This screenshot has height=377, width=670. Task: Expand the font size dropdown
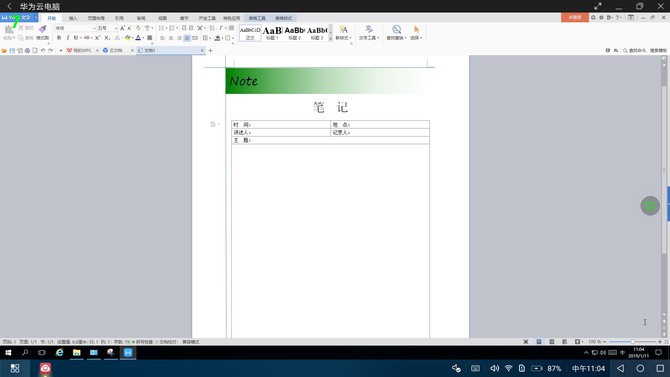tap(116, 28)
